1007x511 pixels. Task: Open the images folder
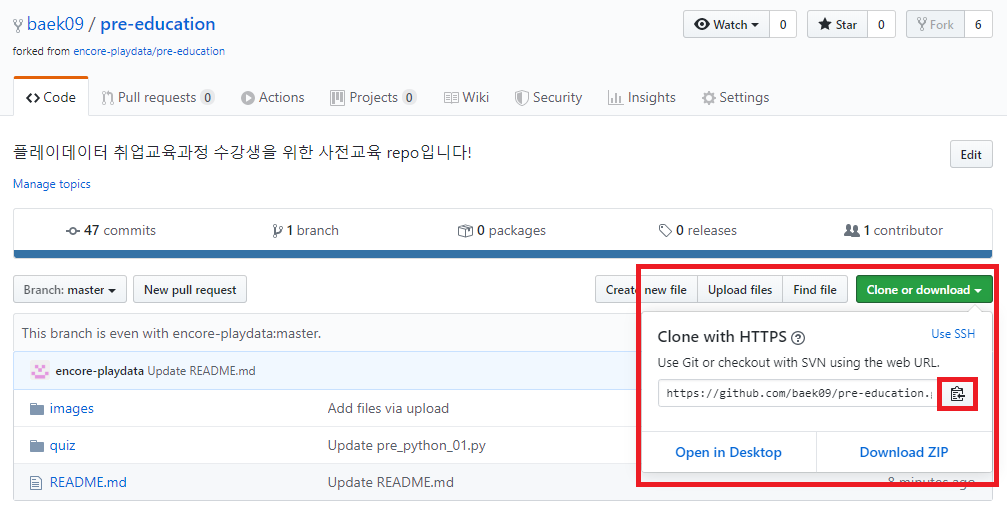pos(71,409)
